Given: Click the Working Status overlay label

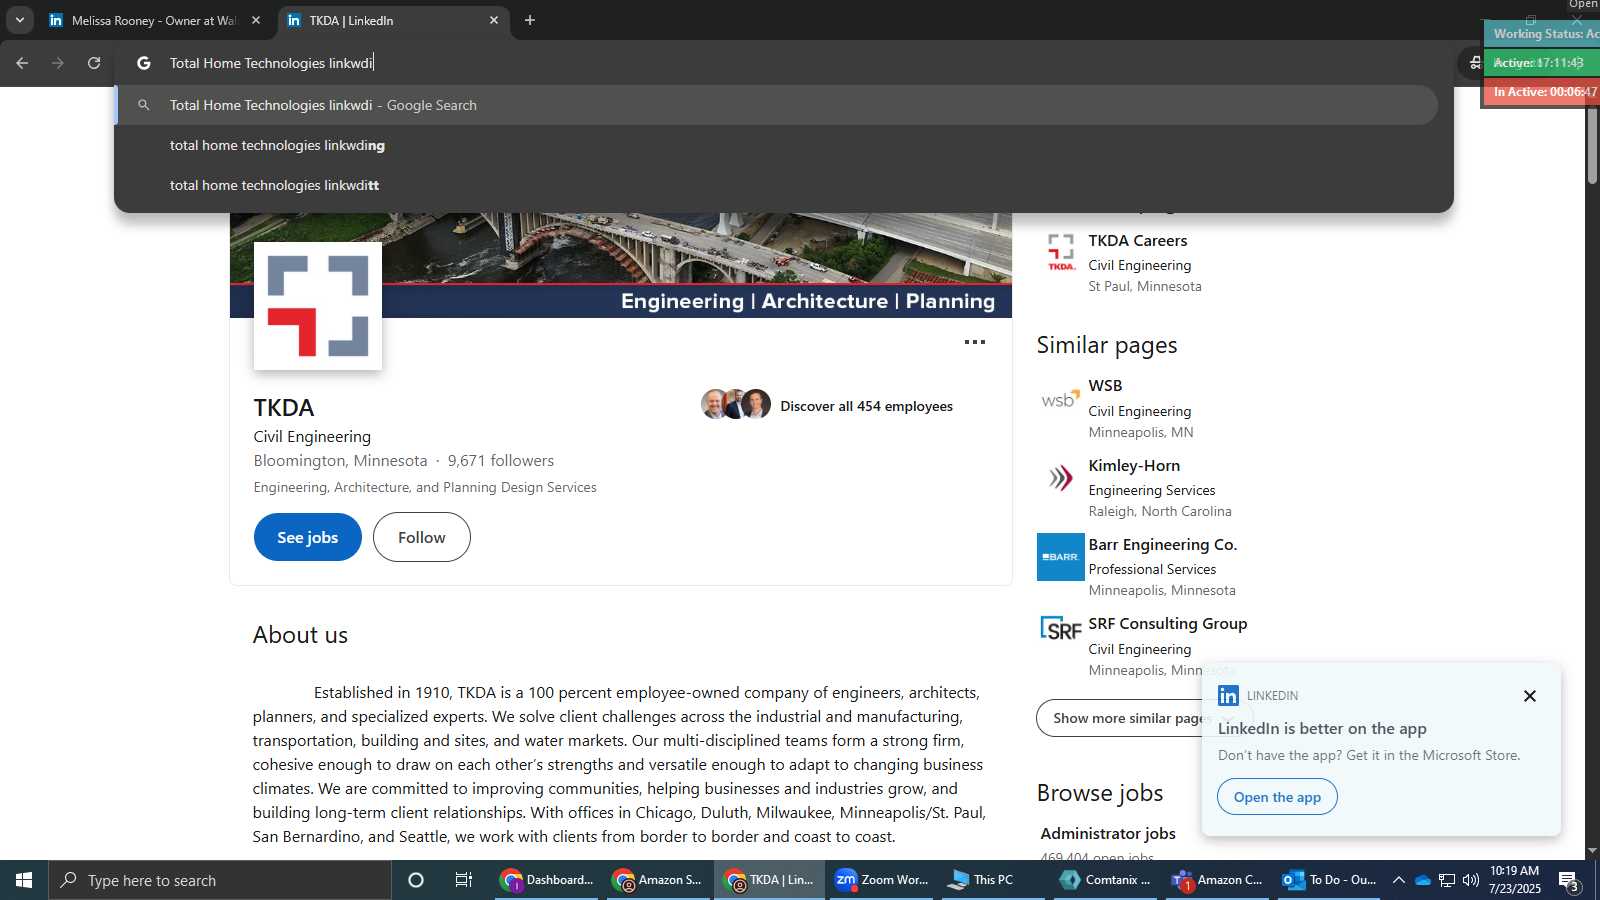Looking at the screenshot, I should (1541, 34).
